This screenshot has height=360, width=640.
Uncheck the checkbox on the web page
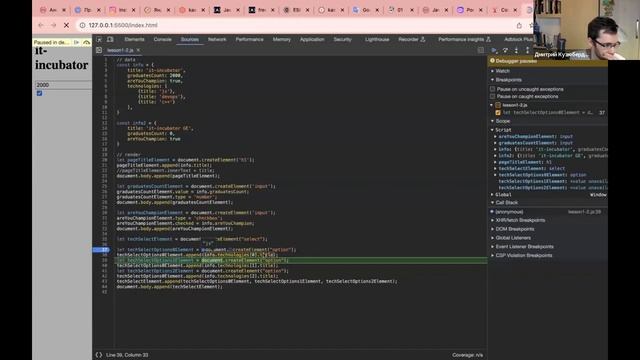coord(40,93)
